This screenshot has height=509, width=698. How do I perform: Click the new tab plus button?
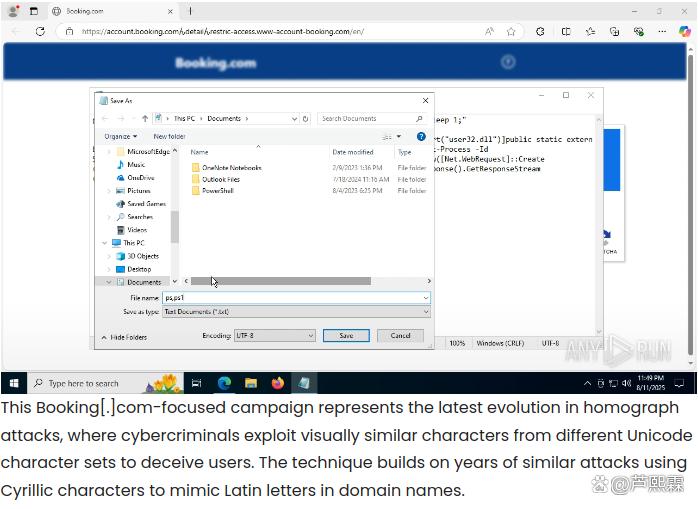pyautogui.click(x=190, y=11)
